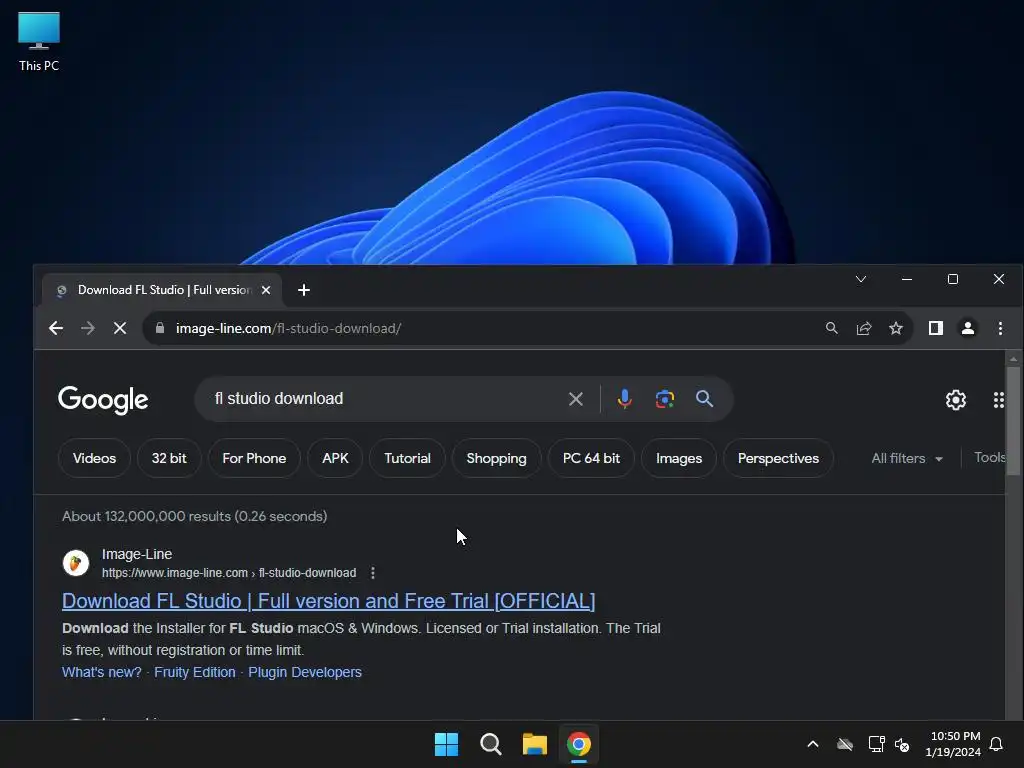This screenshot has height=768, width=1024.
Task: Expand the All filters dropdown
Action: tap(906, 458)
